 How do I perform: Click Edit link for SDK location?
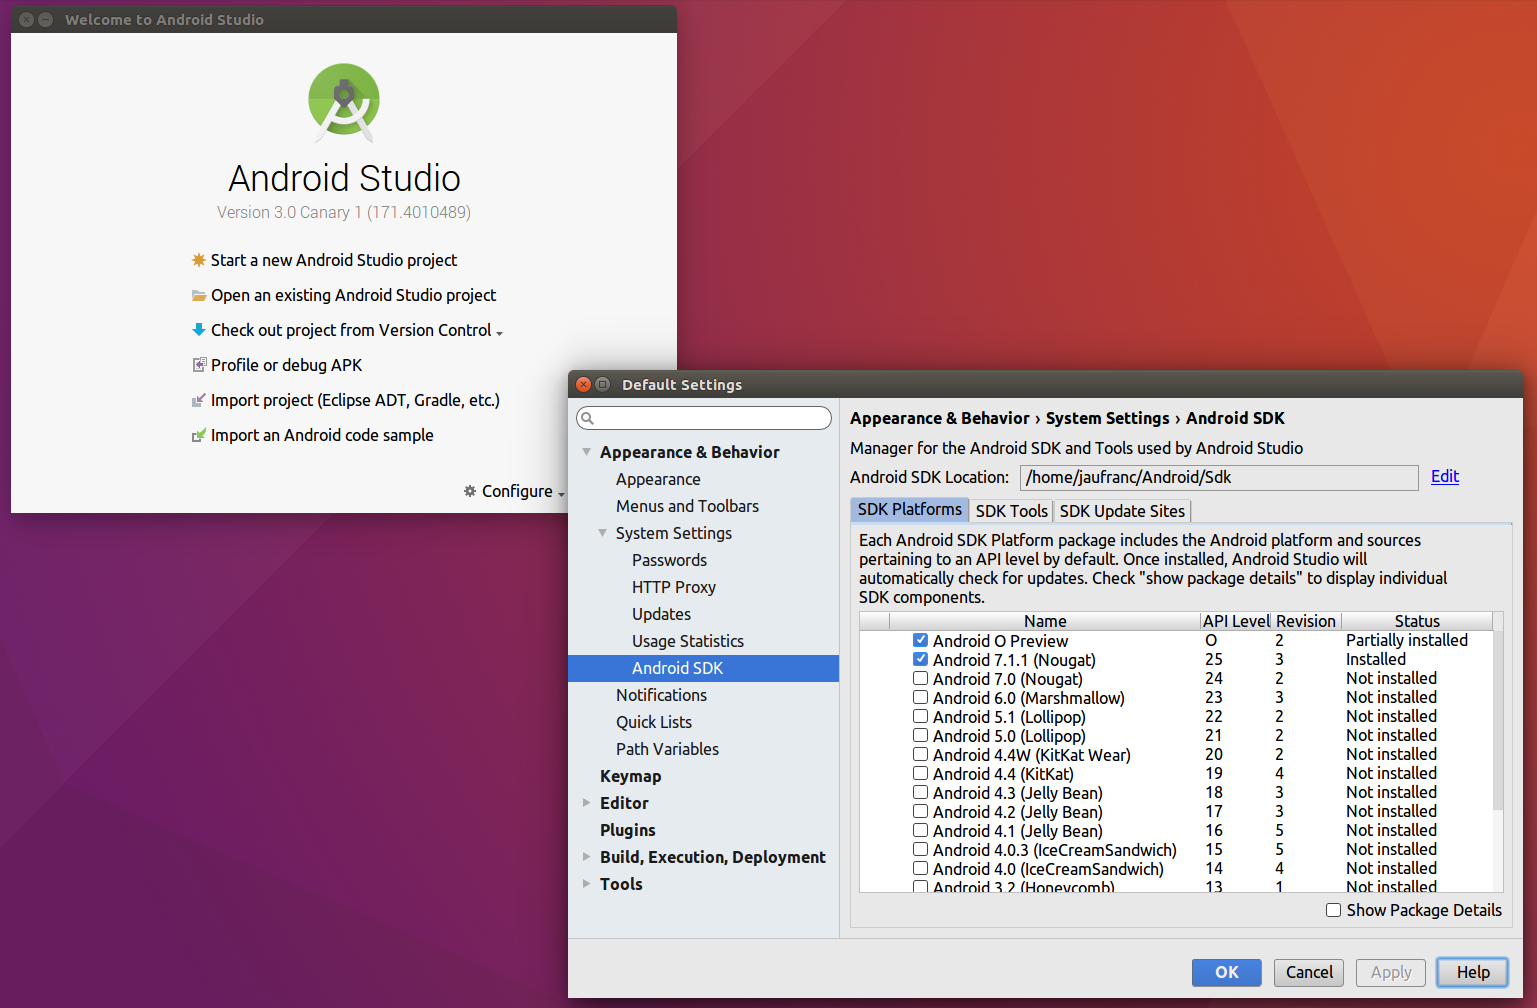point(1445,476)
